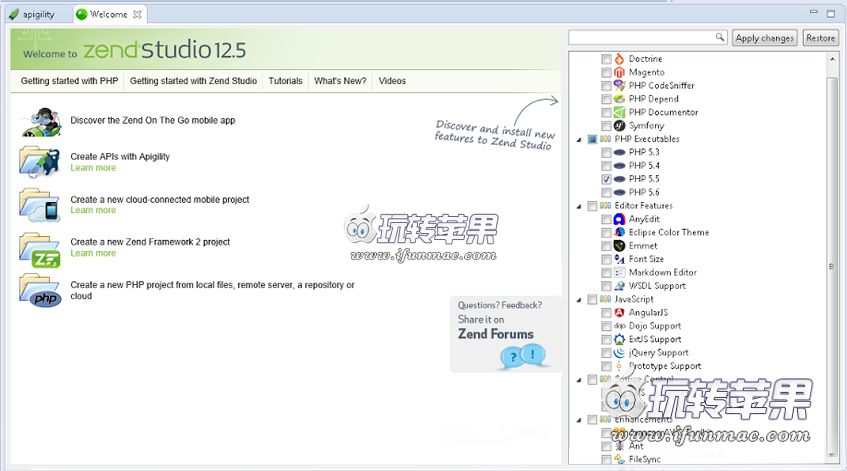847x471 pixels.
Task: Click the jQuery Support icon
Action: (x=619, y=353)
